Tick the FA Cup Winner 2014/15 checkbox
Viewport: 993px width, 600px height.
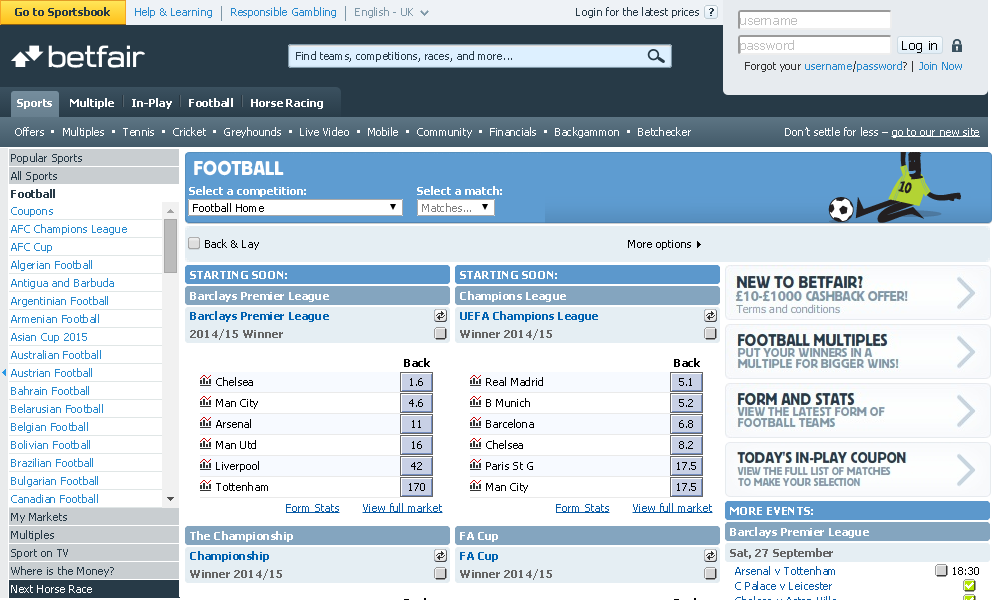click(710, 573)
